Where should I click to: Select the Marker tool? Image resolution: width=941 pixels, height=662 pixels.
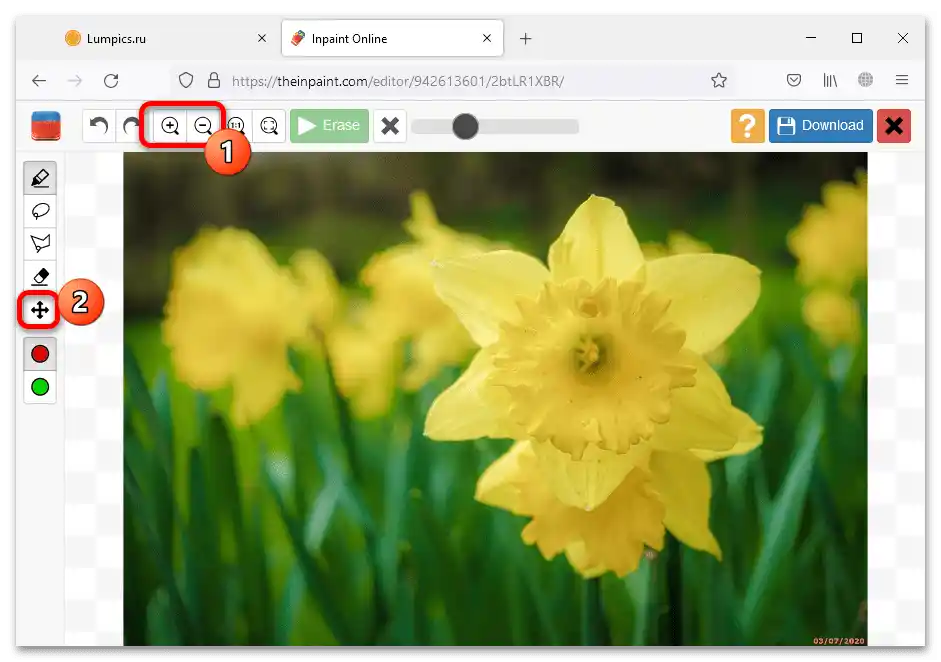pos(40,178)
